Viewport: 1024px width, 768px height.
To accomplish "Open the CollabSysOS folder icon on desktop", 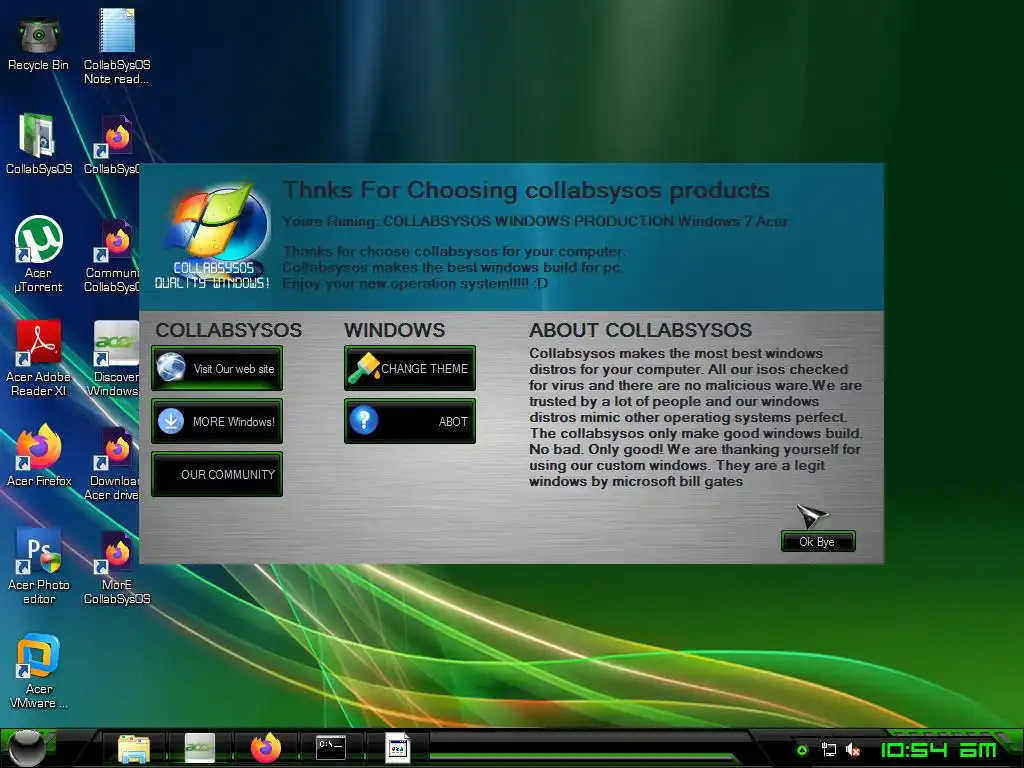I will 39,144.
